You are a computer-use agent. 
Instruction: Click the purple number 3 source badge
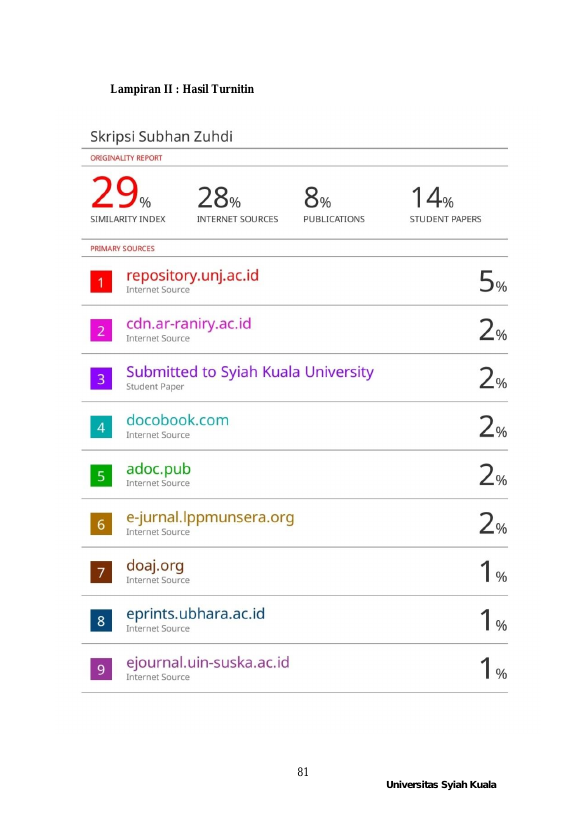101,379
